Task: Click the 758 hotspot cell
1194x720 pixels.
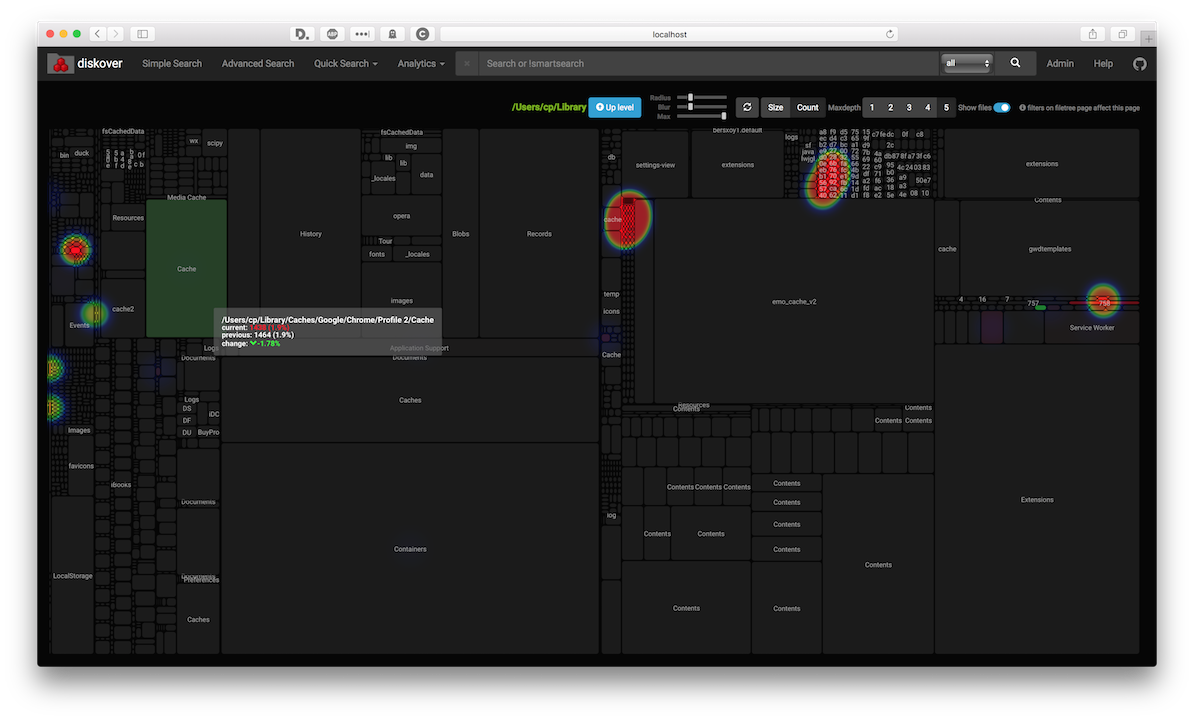Action: click(x=1103, y=302)
